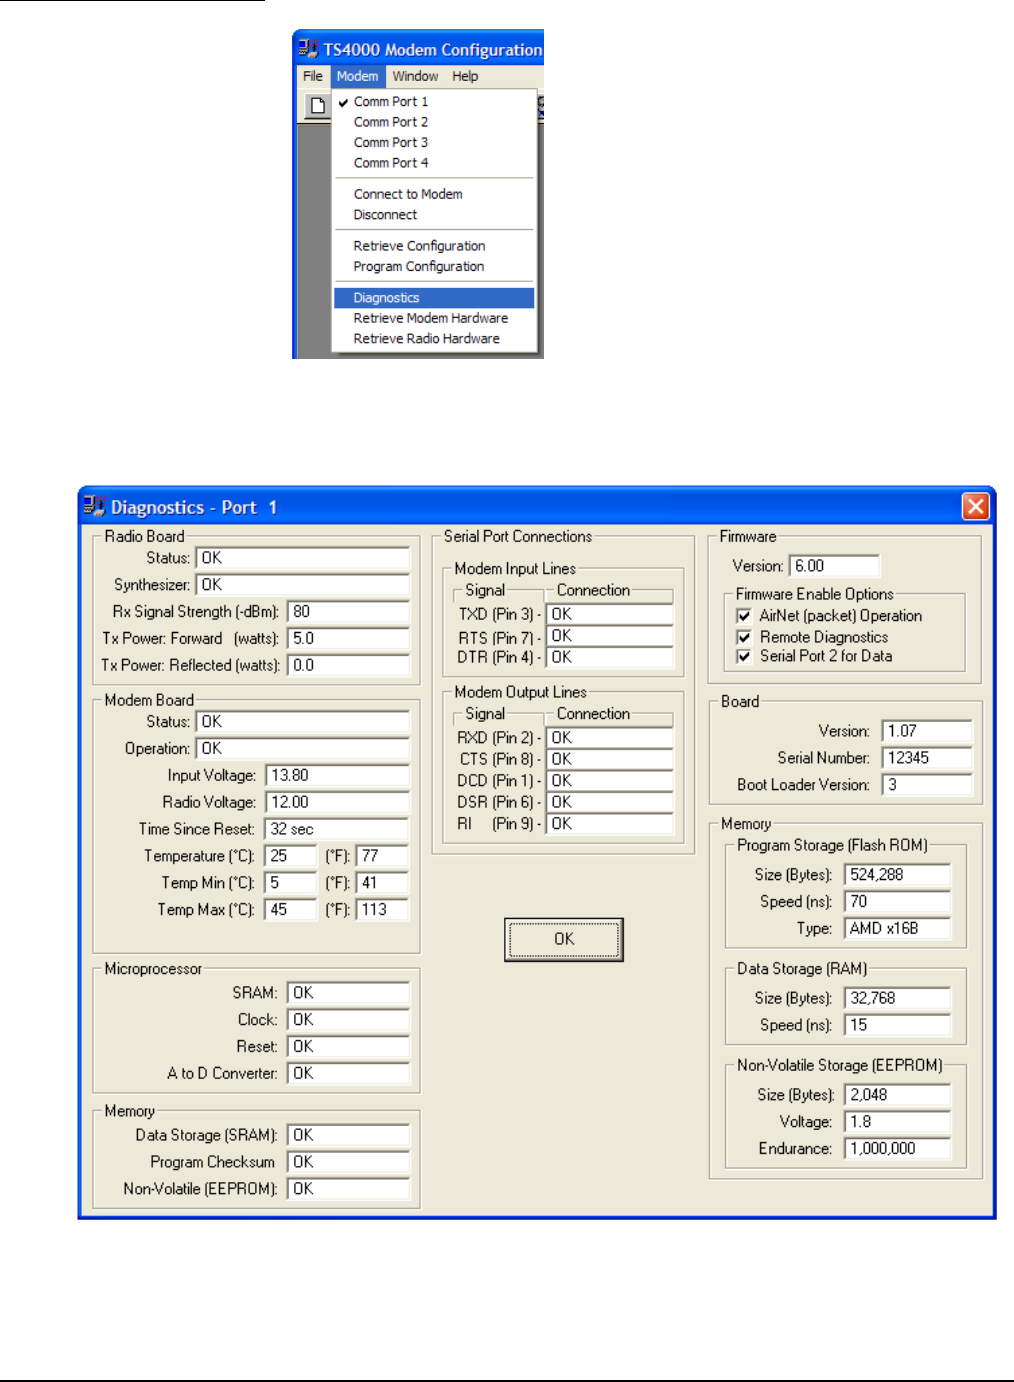Click the EEPROM Endurance field
Screen dimensions: 1014x1382
point(898,1150)
